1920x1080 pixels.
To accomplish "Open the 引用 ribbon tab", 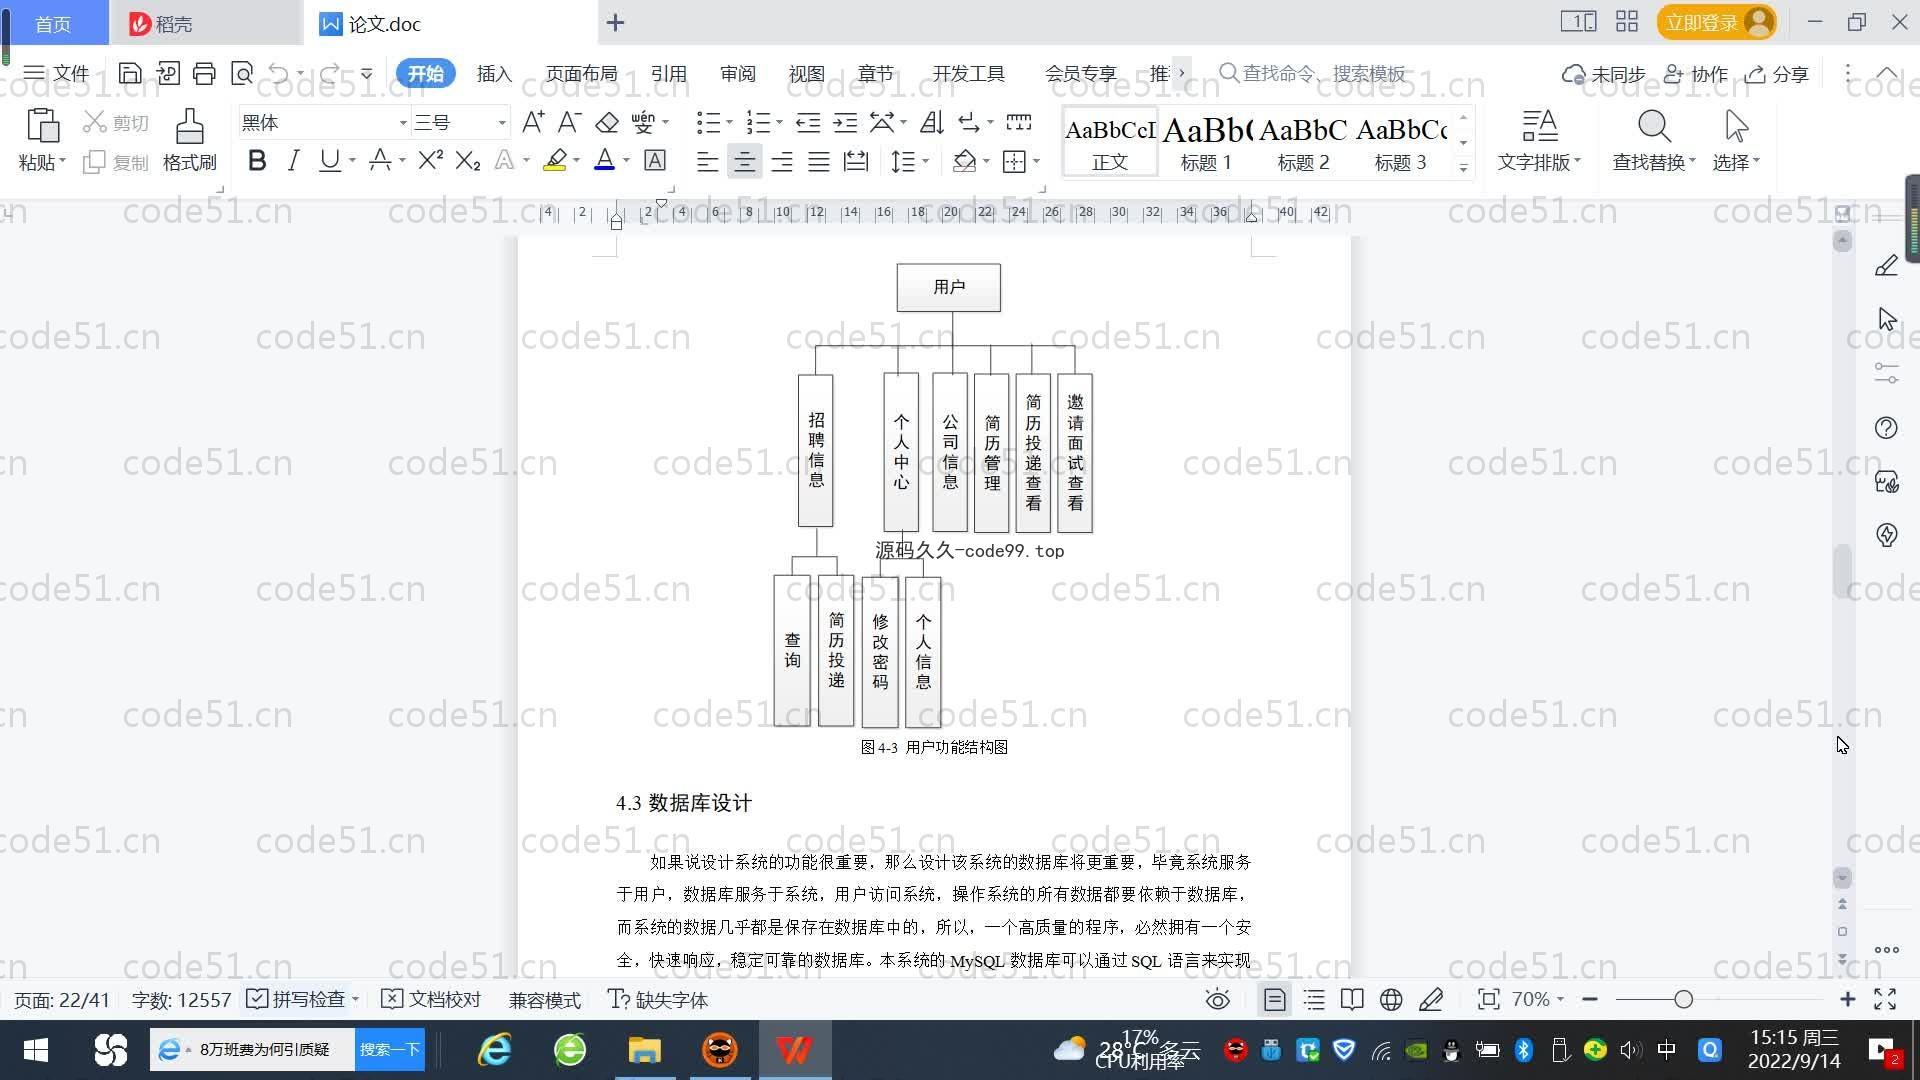I will tap(668, 74).
